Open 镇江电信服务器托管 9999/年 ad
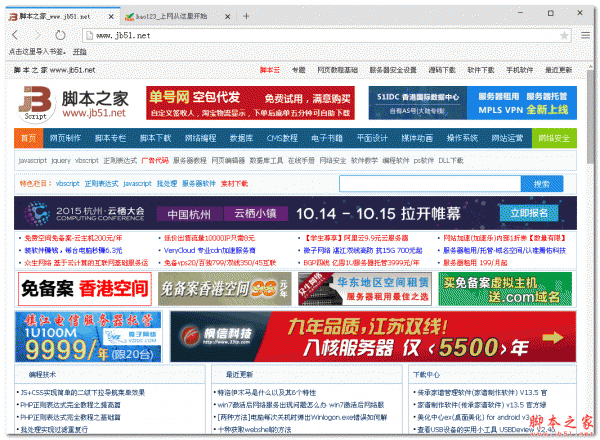Viewport: 600px width, 440px height. (x=88, y=337)
